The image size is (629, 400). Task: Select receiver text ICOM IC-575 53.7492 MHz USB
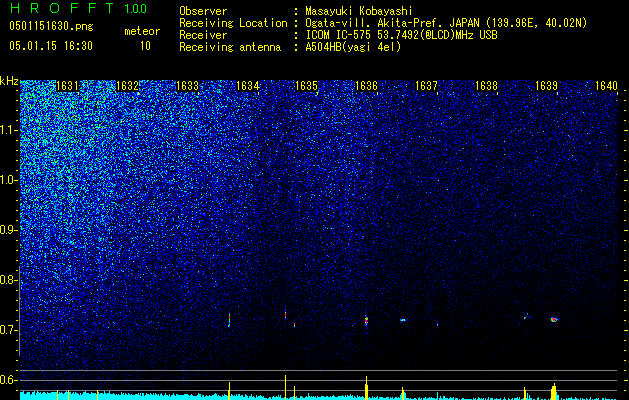(401, 35)
